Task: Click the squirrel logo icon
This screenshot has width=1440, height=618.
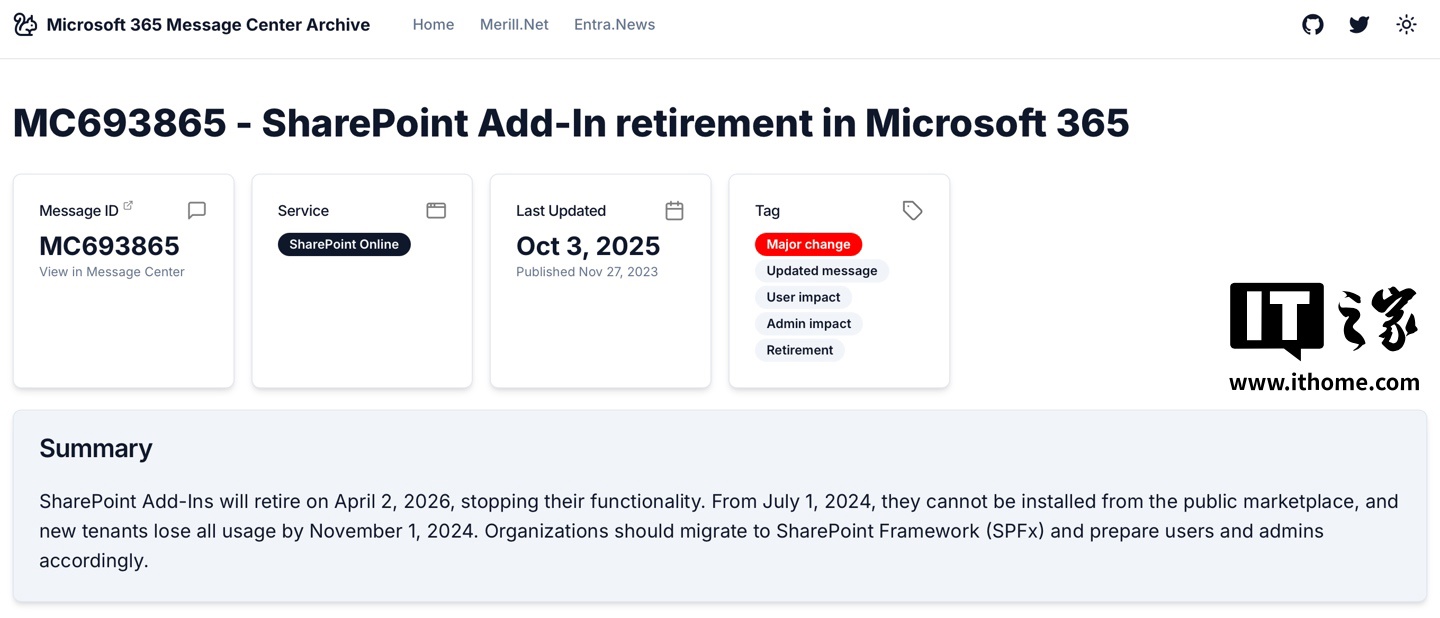Action: pyautogui.click(x=25, y=25)
